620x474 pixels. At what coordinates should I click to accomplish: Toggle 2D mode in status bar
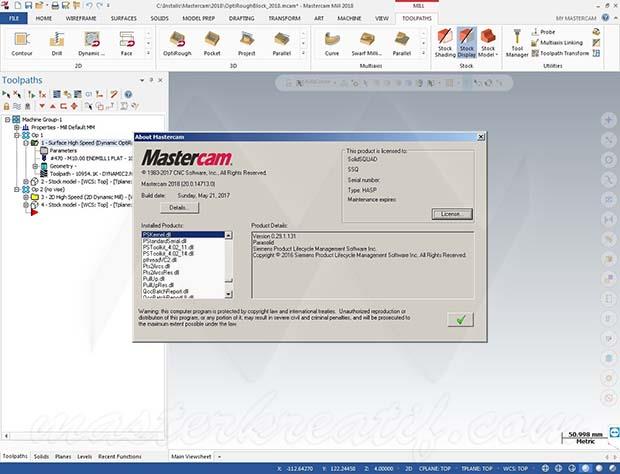[x=408, y=468]
